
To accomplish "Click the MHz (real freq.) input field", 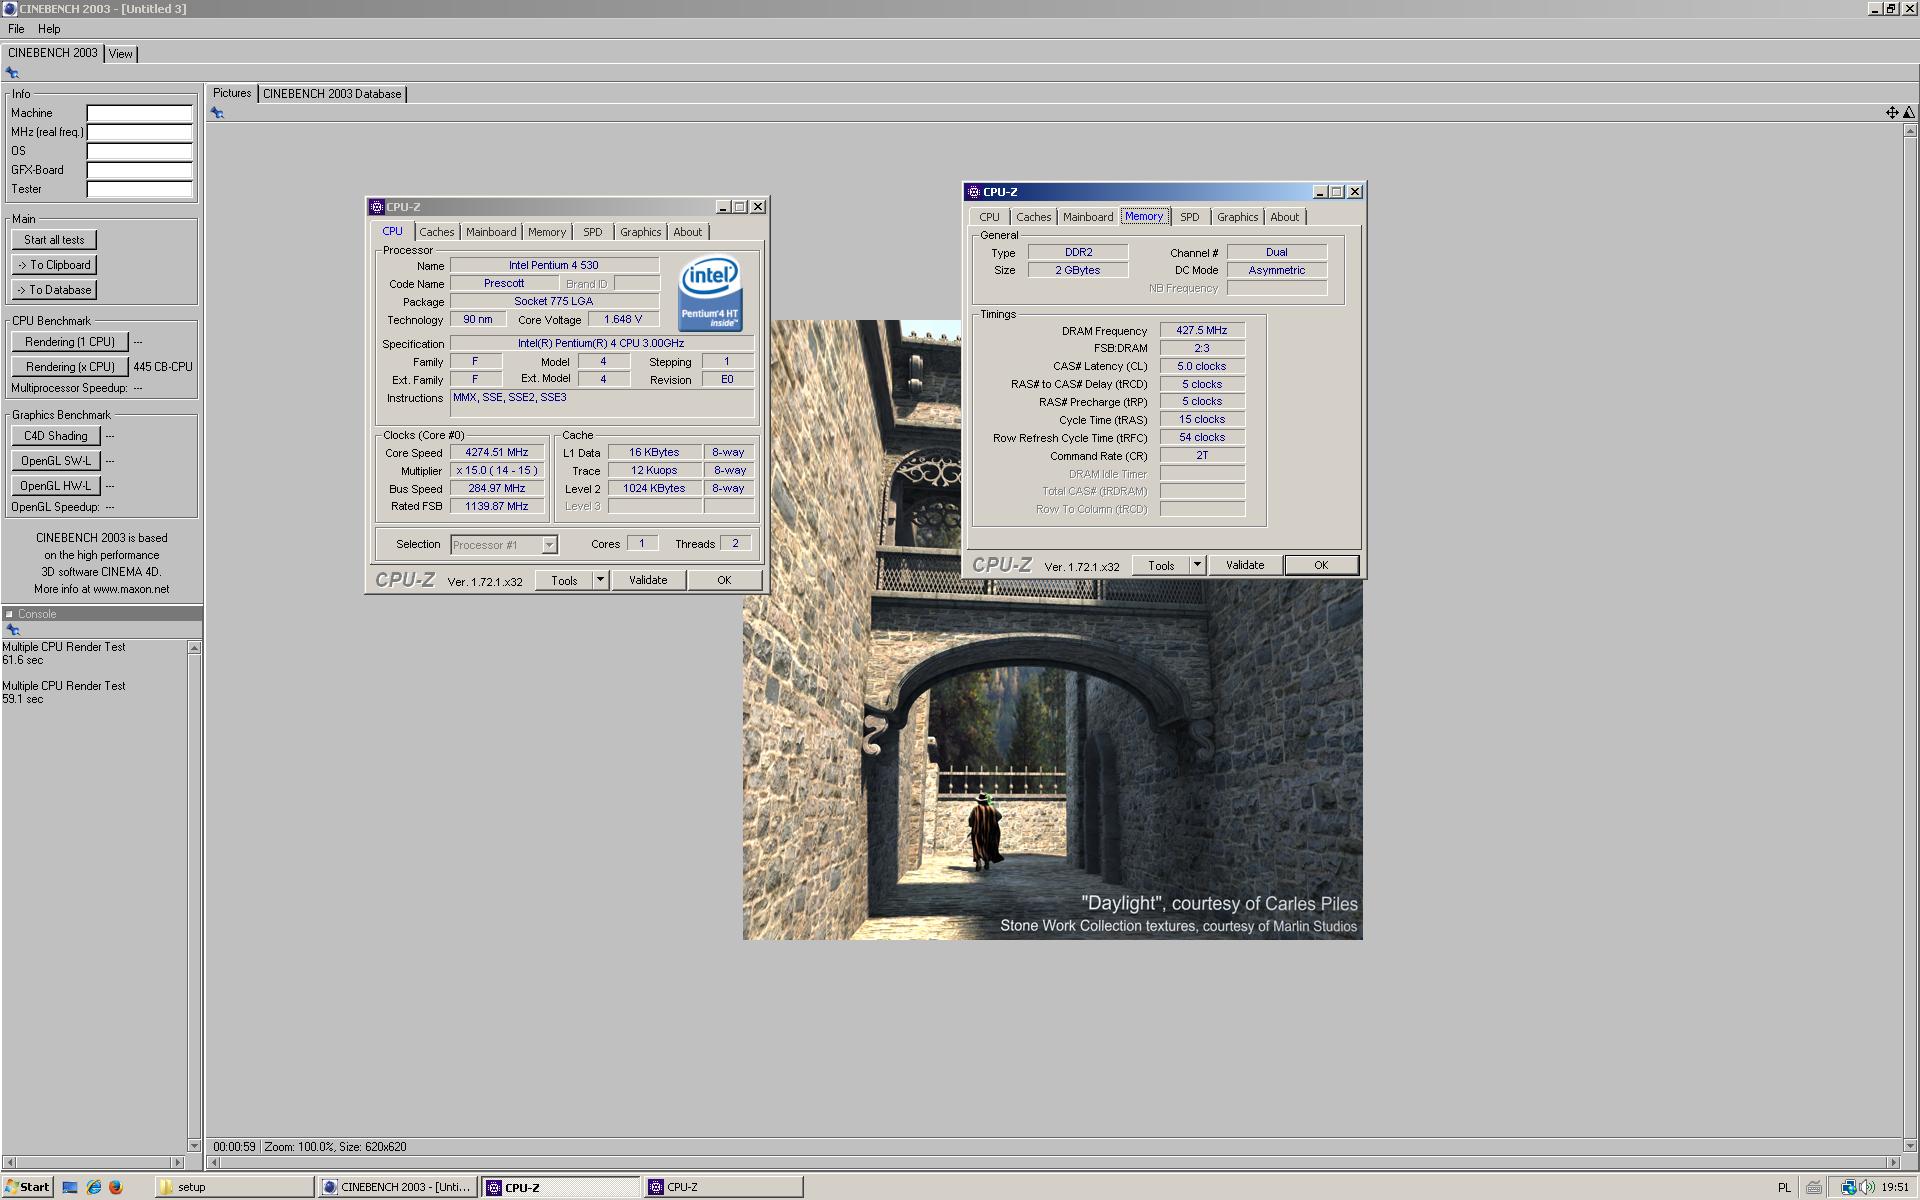I will [139, 132].
